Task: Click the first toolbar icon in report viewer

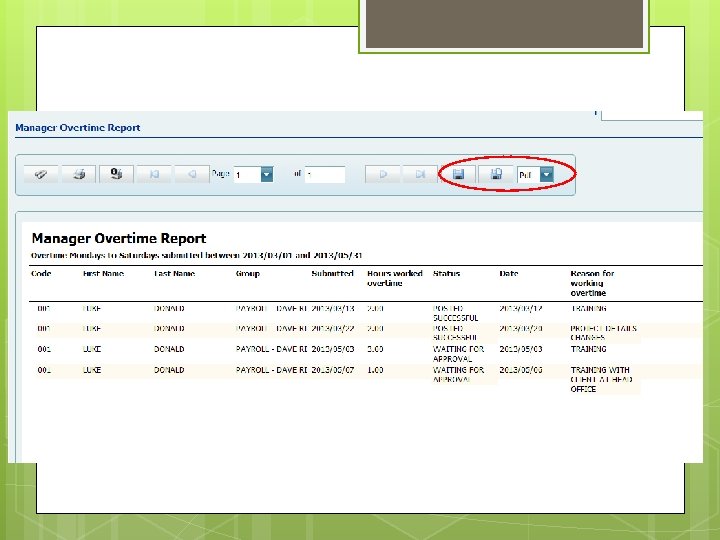Action: tap(41, 174)
